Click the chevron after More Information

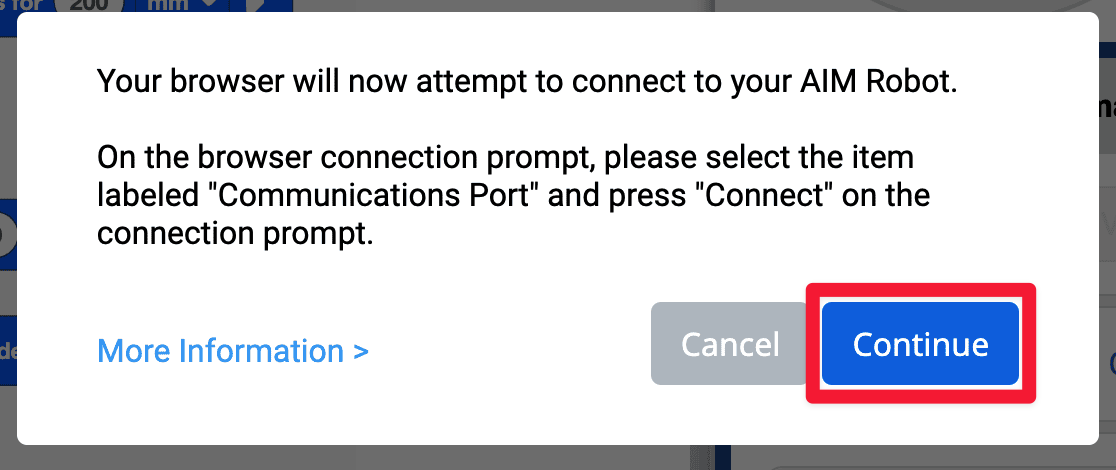[360, 352]
